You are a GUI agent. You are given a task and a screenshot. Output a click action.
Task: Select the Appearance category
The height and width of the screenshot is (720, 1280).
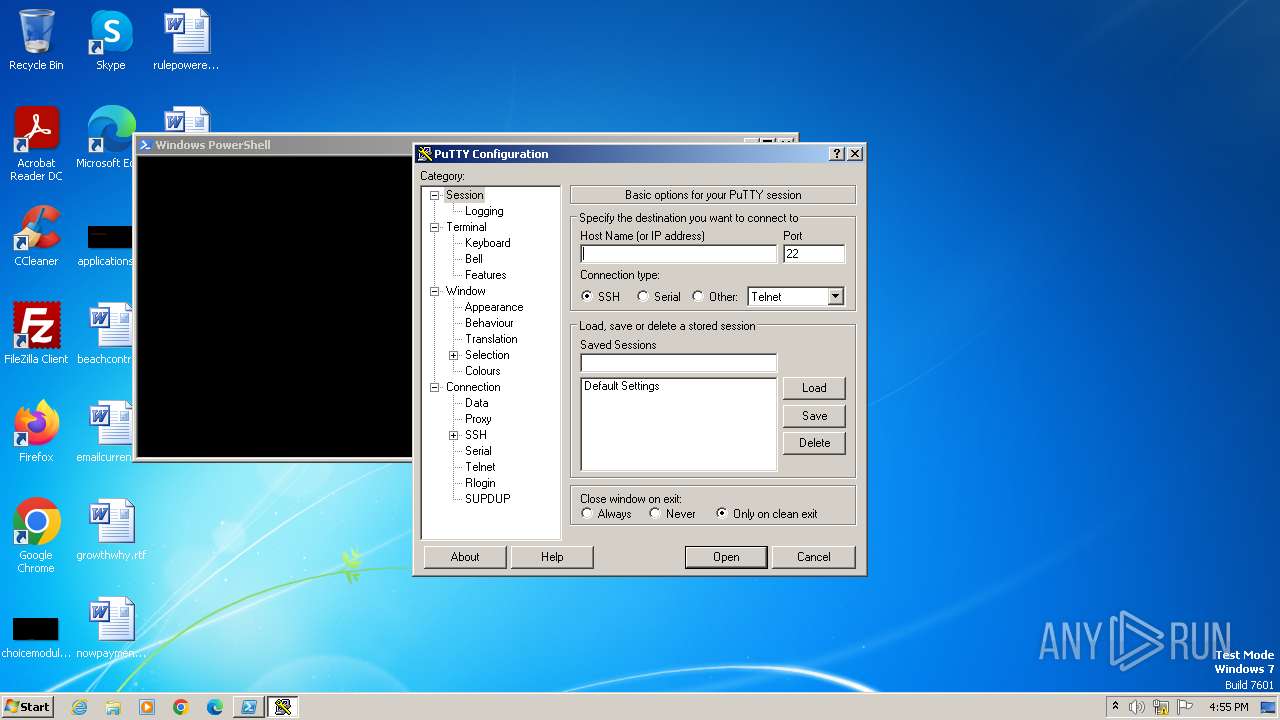tap(494, 307)
